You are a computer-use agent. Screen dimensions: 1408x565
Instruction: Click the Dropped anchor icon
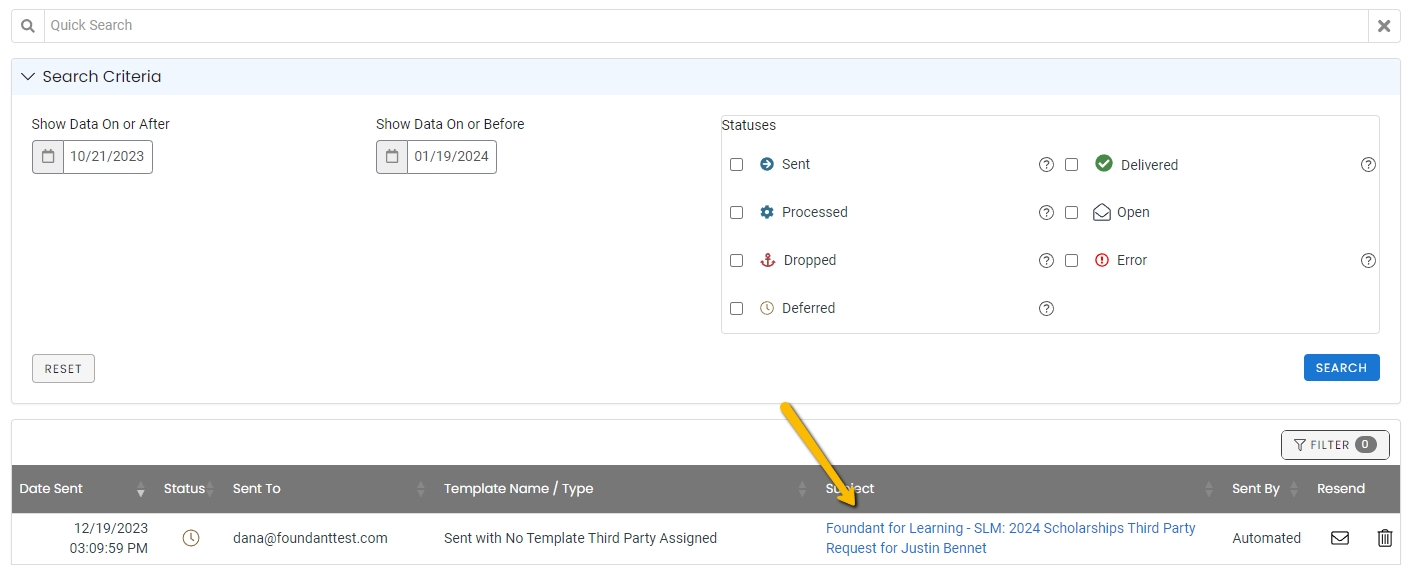pos(768,260)
